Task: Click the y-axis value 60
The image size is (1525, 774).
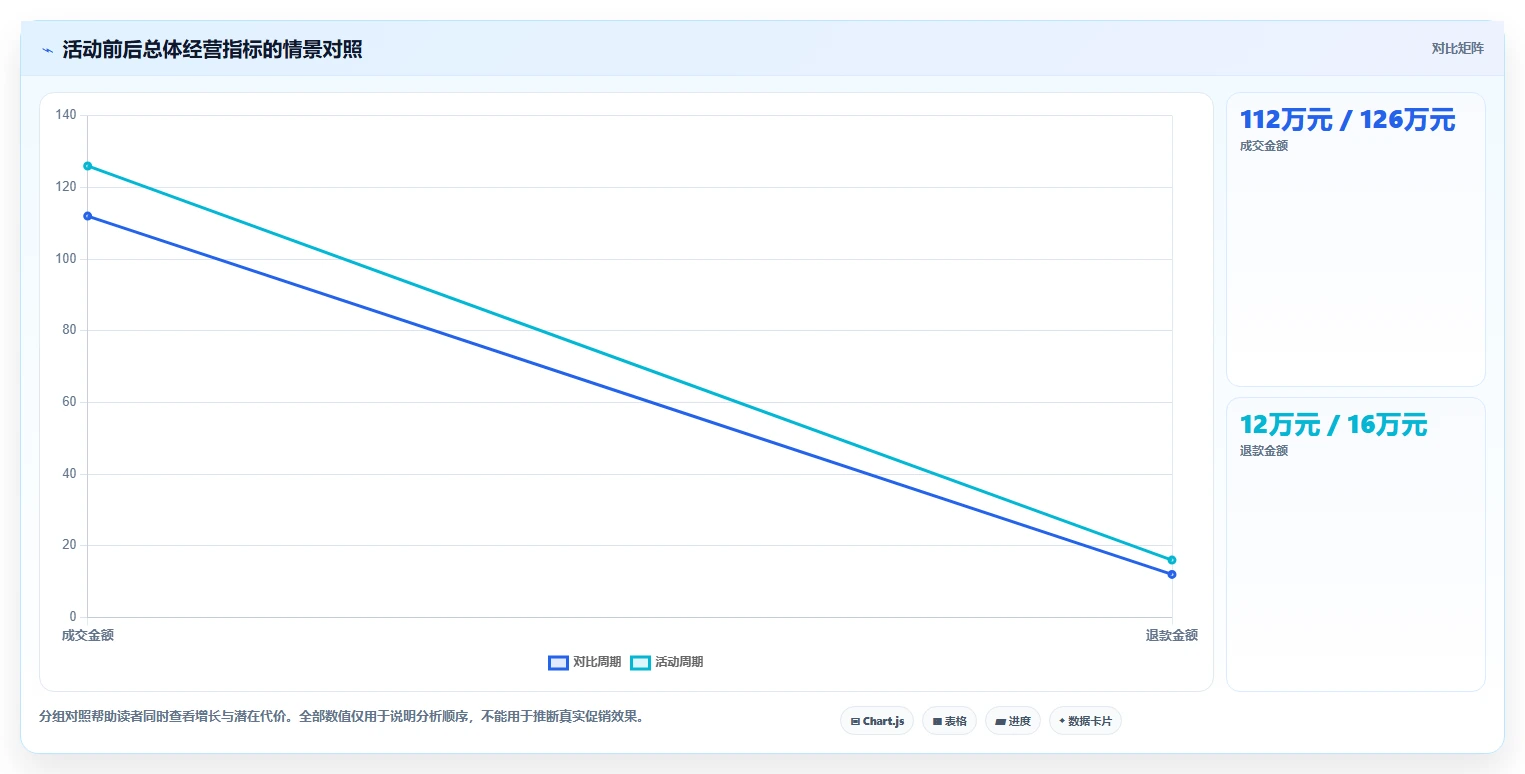Action: coord(69,402)
